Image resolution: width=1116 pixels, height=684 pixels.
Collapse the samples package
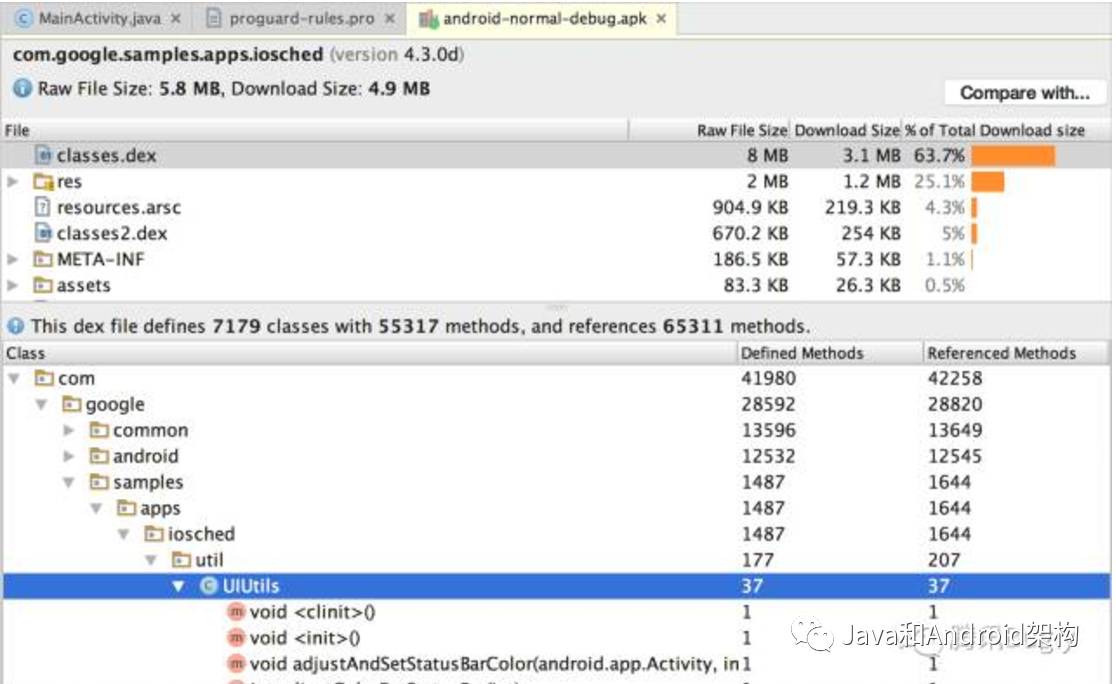point(68,483)
